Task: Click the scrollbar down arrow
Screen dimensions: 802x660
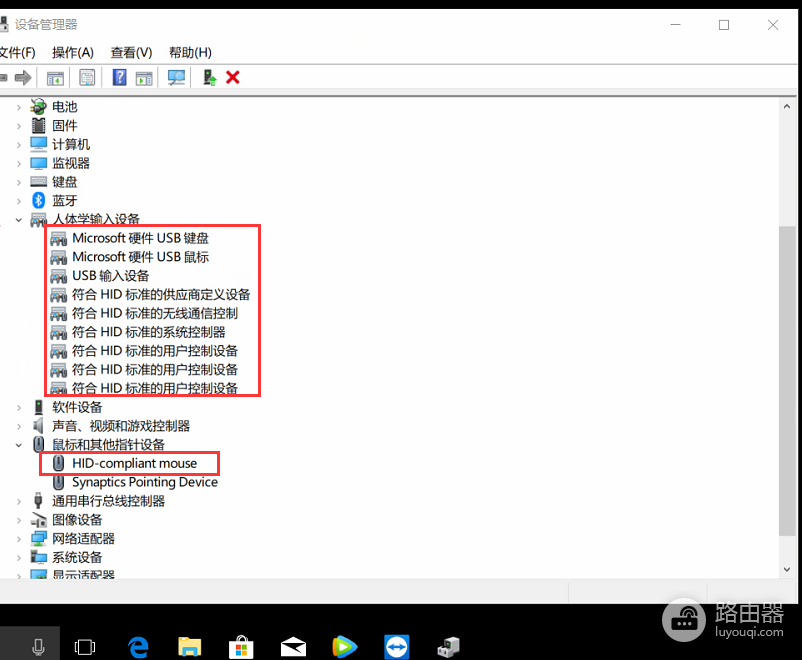Action: 787,569
